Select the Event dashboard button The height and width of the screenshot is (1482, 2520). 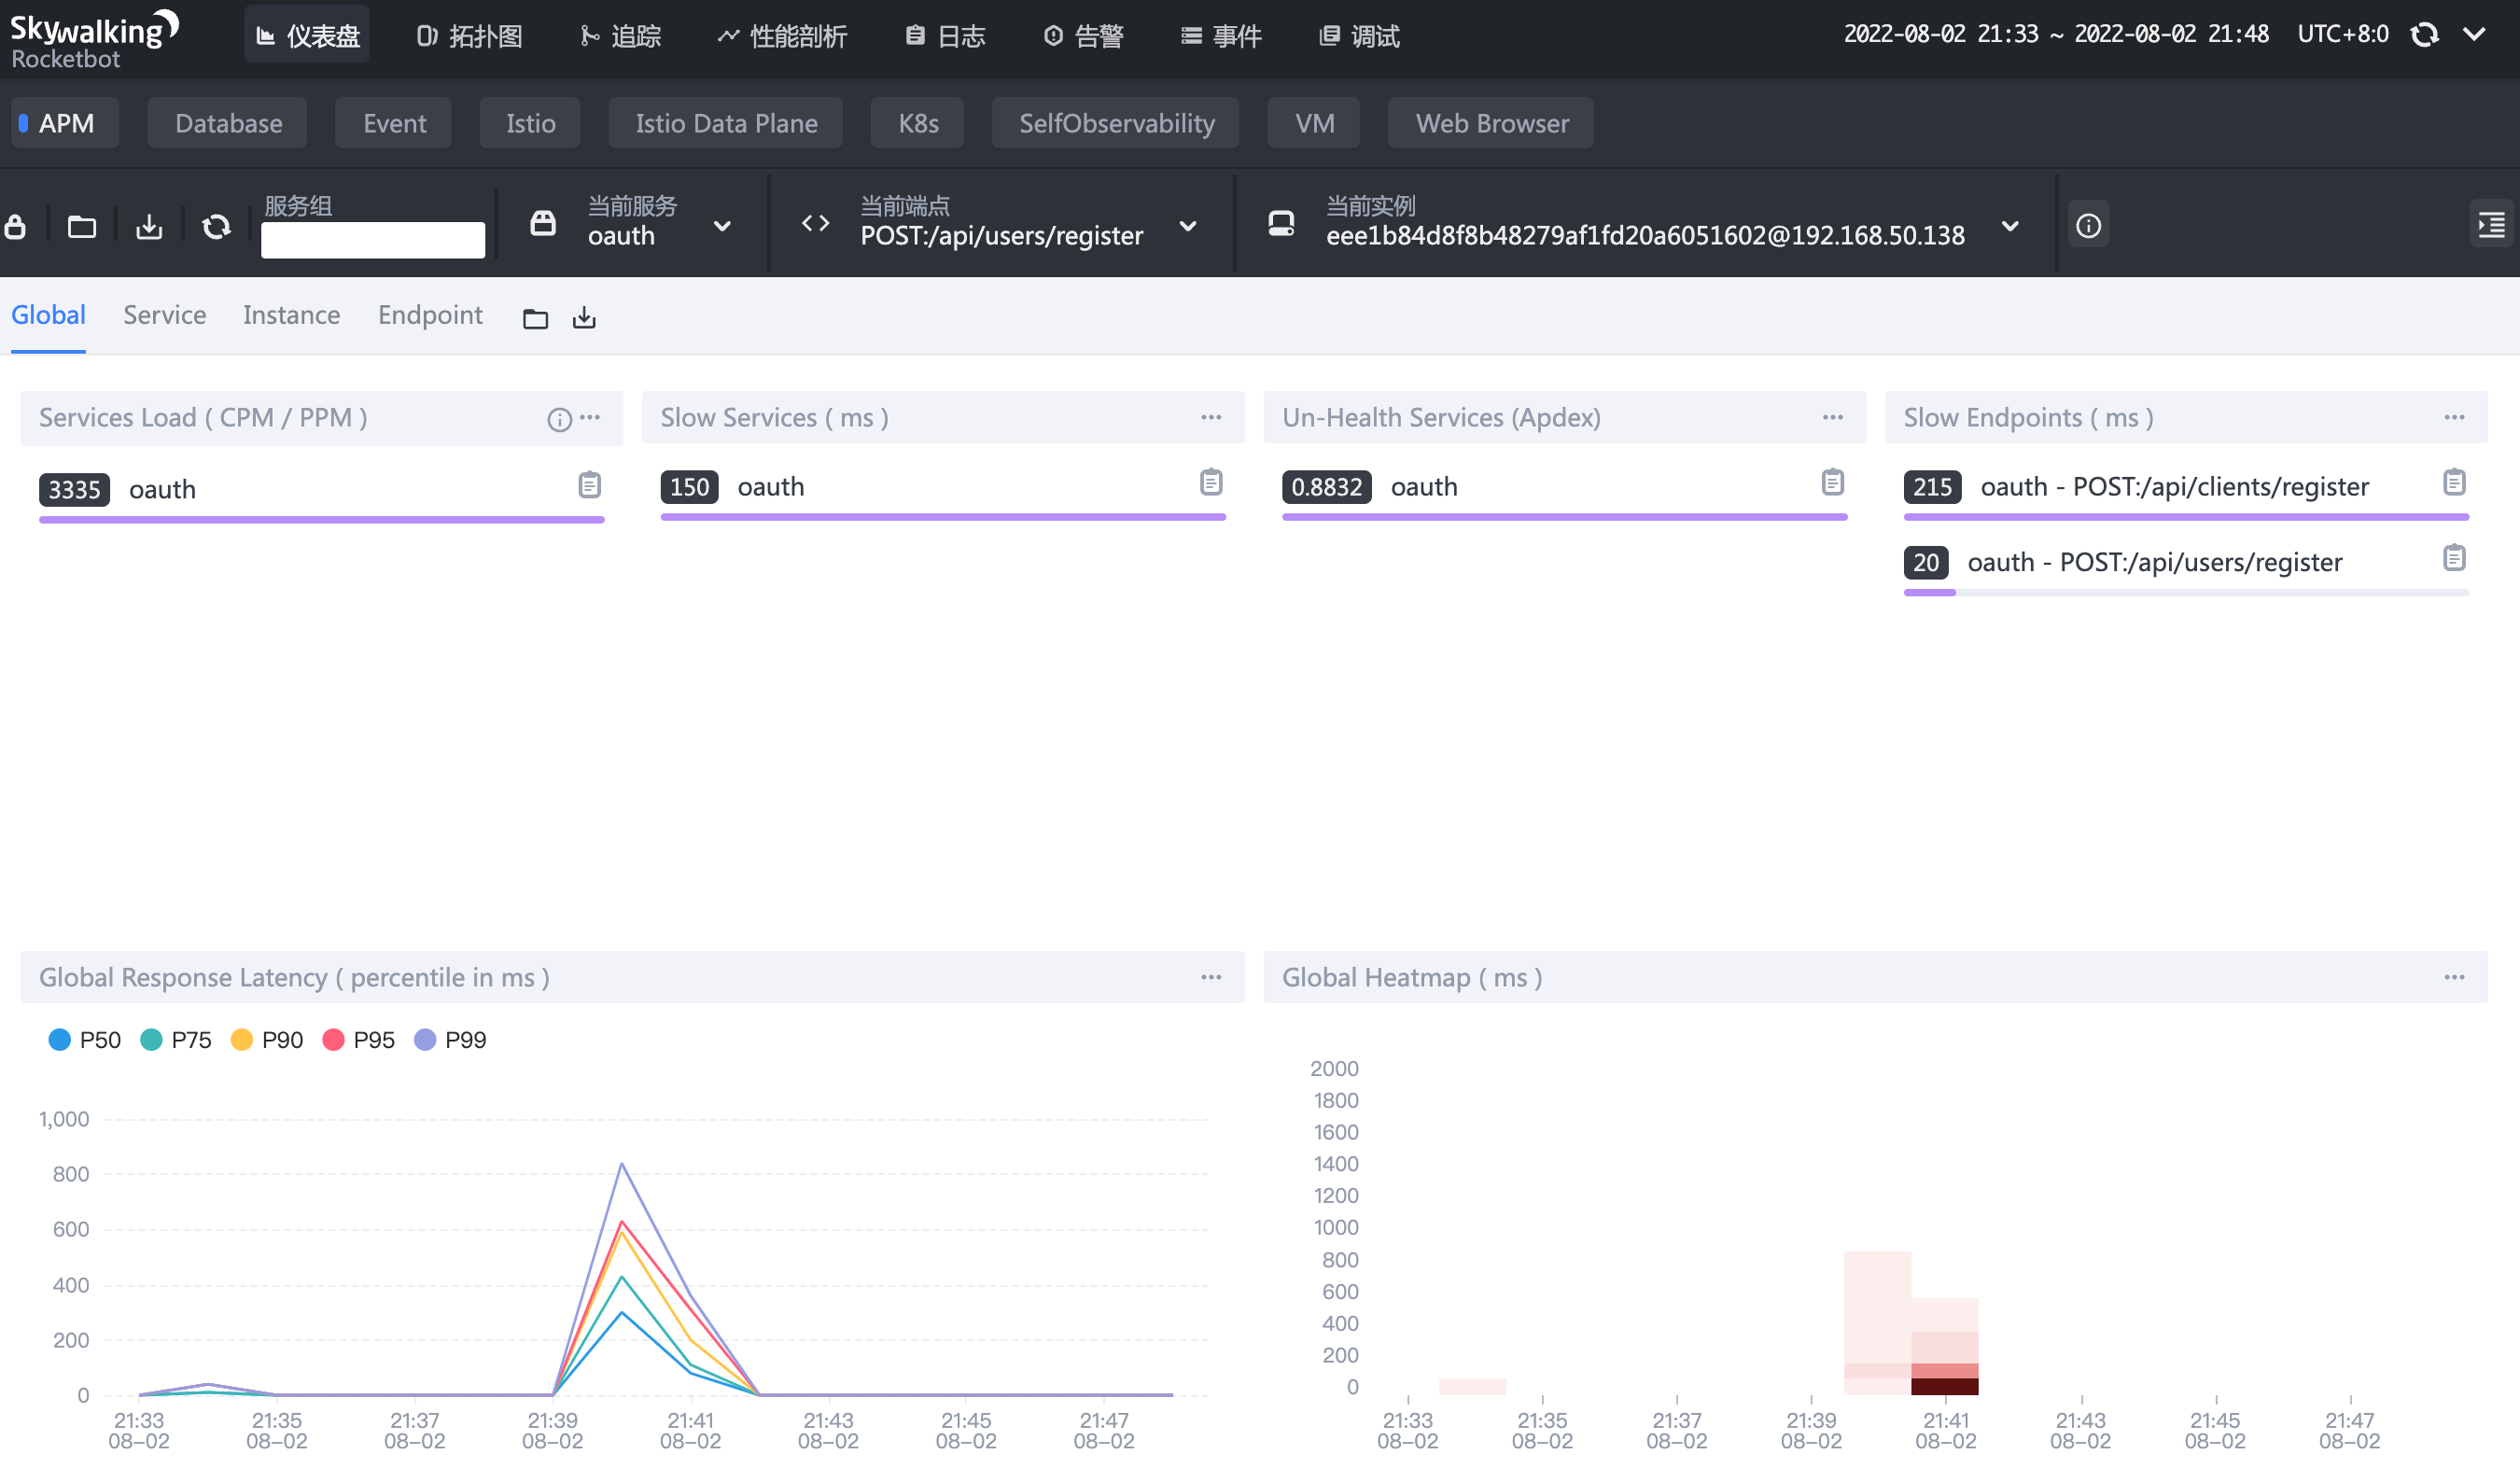(393, 123)
